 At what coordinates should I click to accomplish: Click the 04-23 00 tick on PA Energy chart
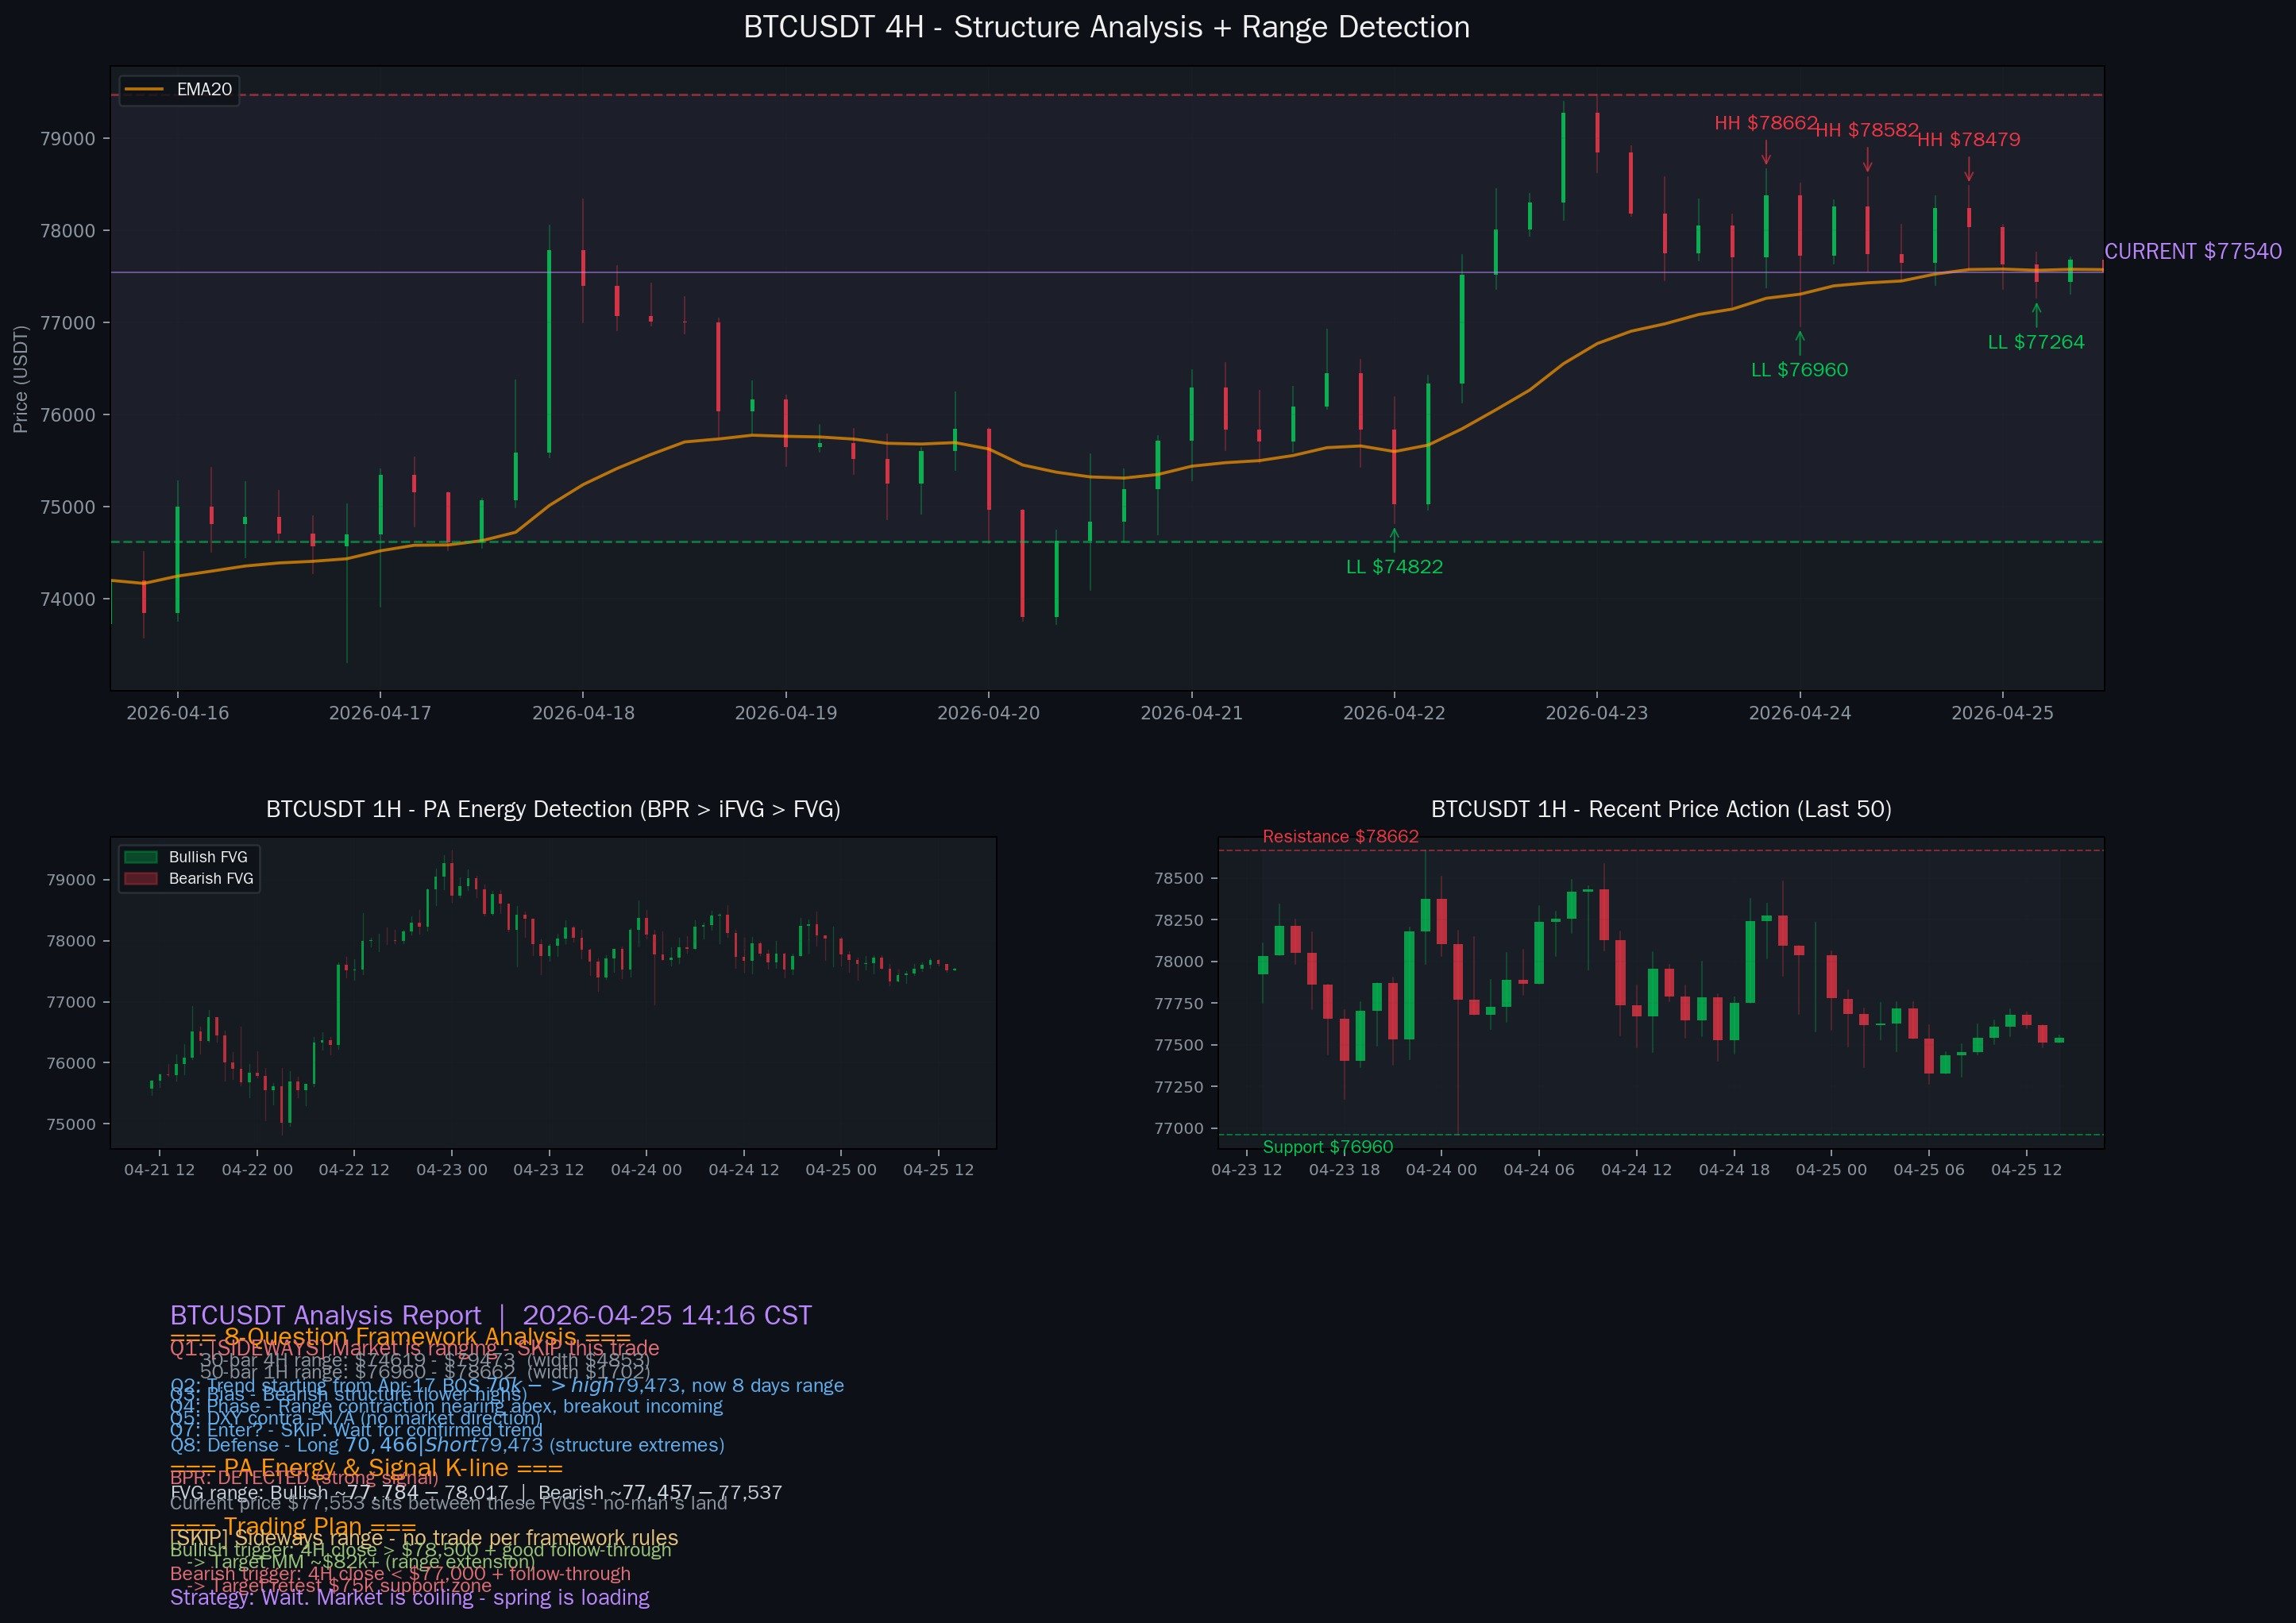click(451, 1170)
